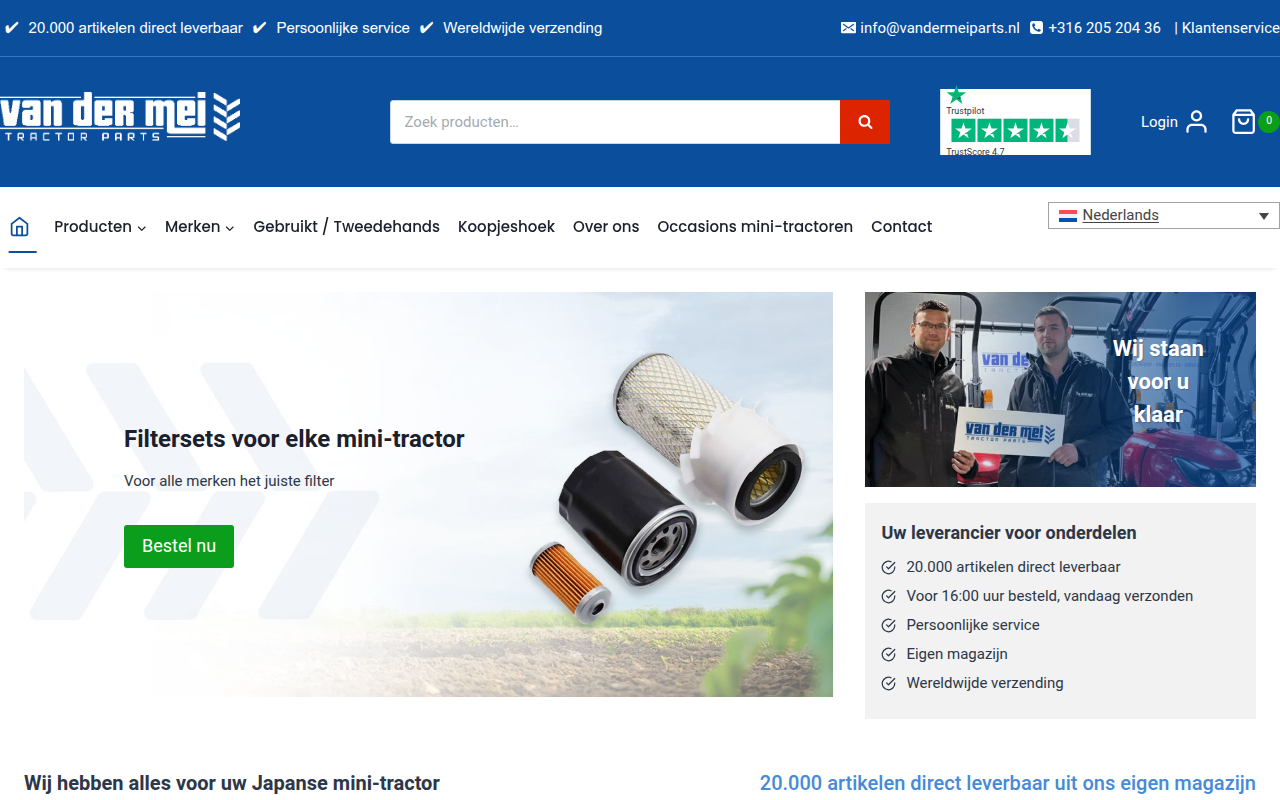Click 'Persoonlijke service' in the supplier list
The height and width of the screenshot is (800, 1280).
[973, 625]
